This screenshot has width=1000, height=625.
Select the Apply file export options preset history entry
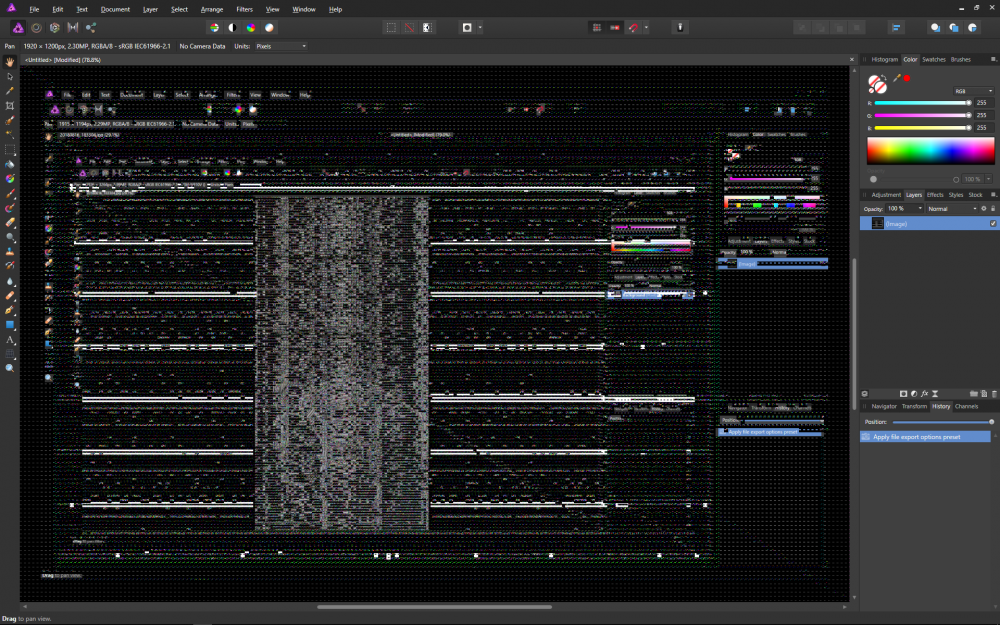click(x=922, y=436)
